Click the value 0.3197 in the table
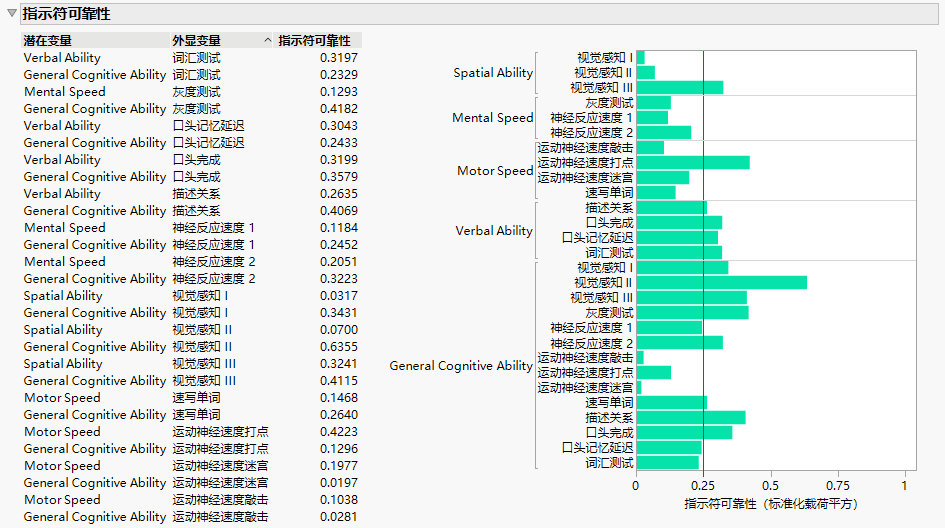 click(x=339, y=58)
